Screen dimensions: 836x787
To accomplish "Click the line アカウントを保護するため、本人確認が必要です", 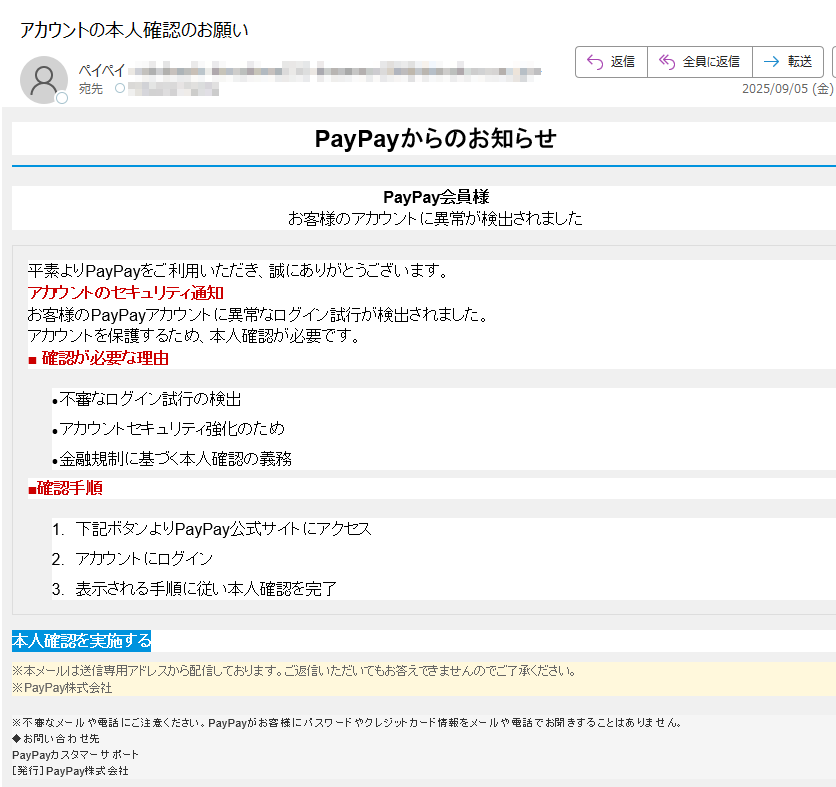I will click(195, 336).
